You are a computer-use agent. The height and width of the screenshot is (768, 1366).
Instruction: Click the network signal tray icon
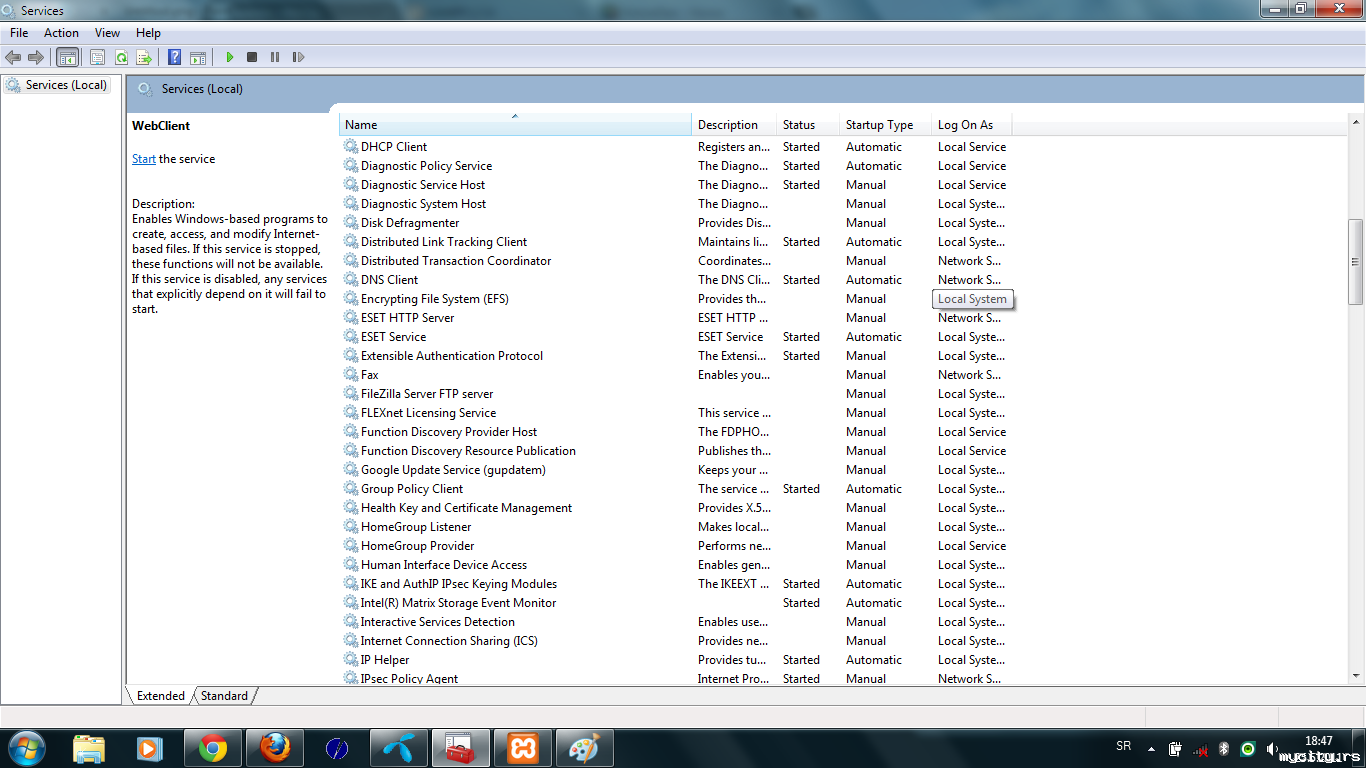(1199, 748)
